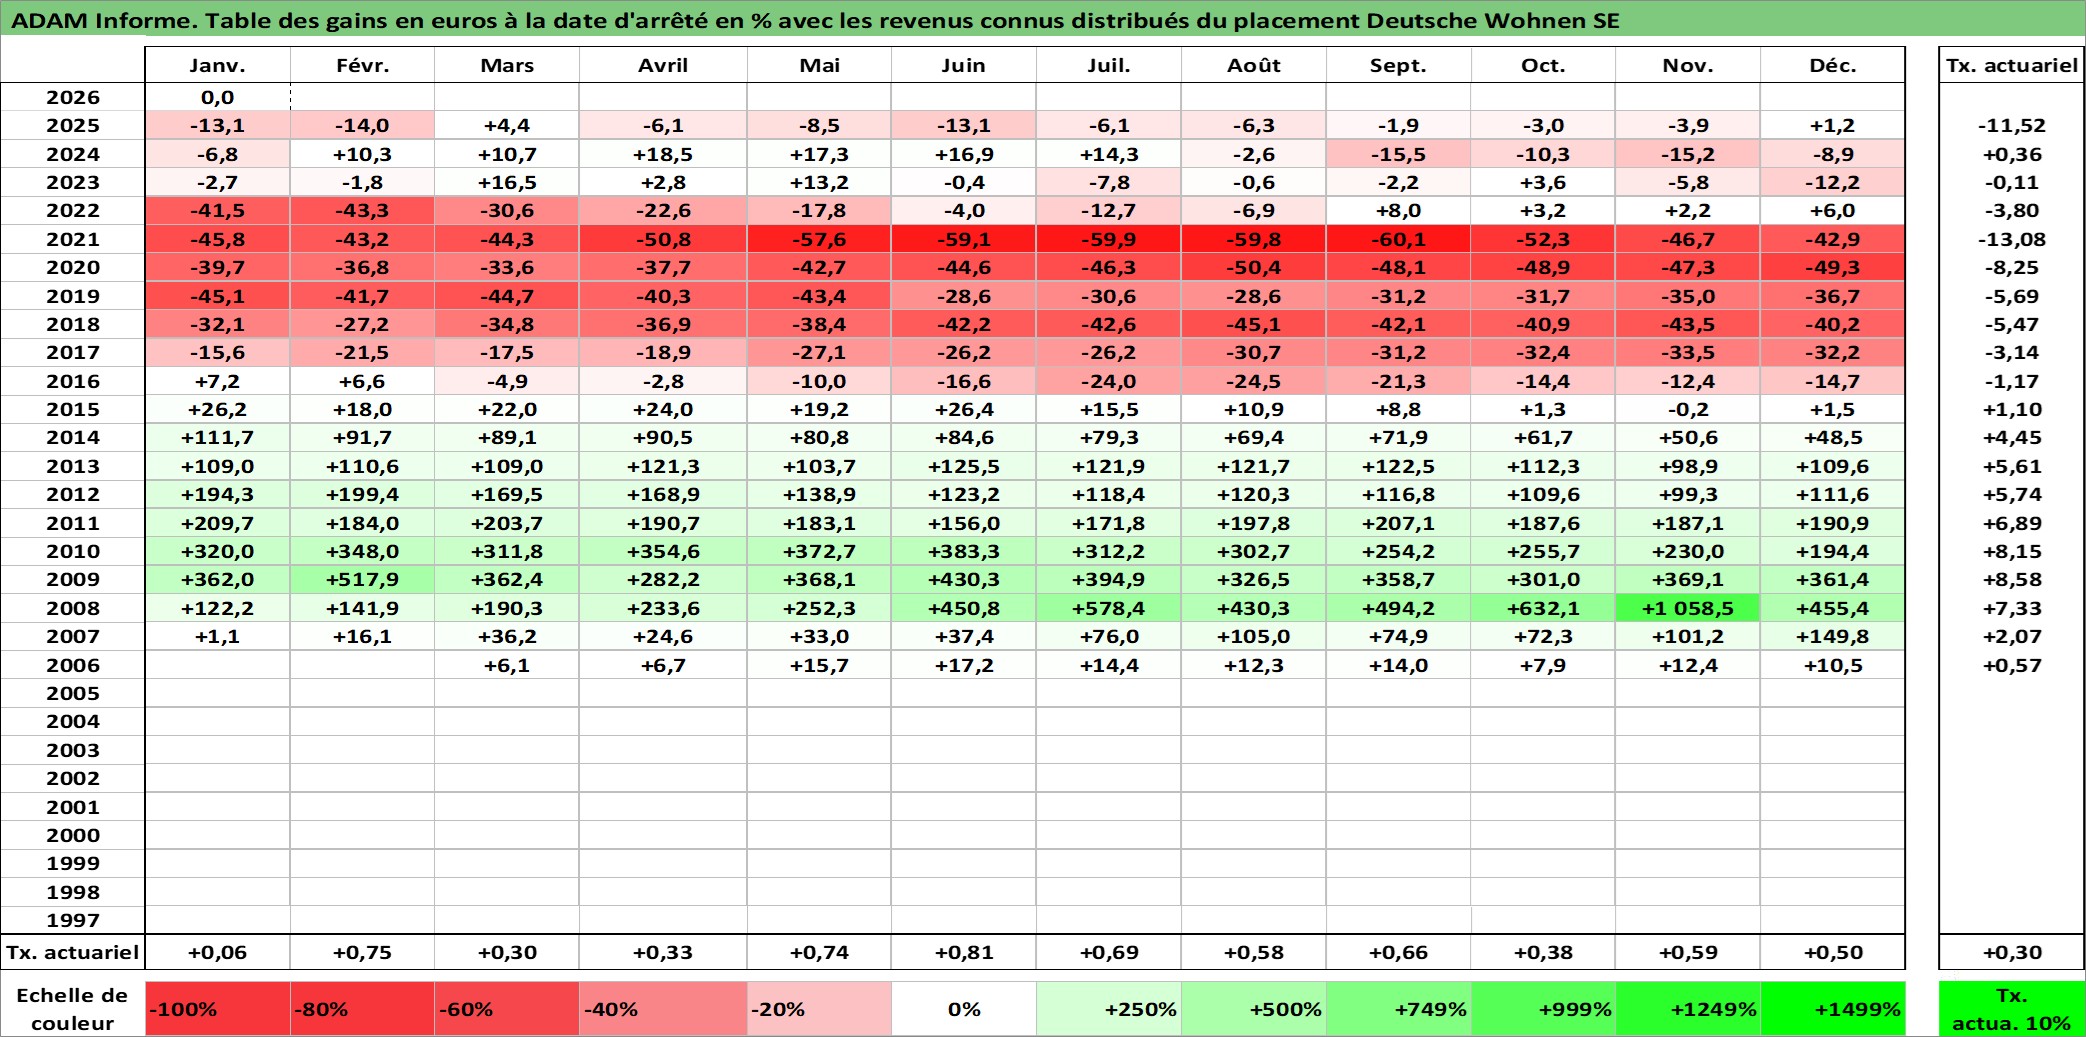This screenshot has width=2086, height=1037.
Task: Click the +632,1 cell for Oct. 2008
Action: 1543,608
